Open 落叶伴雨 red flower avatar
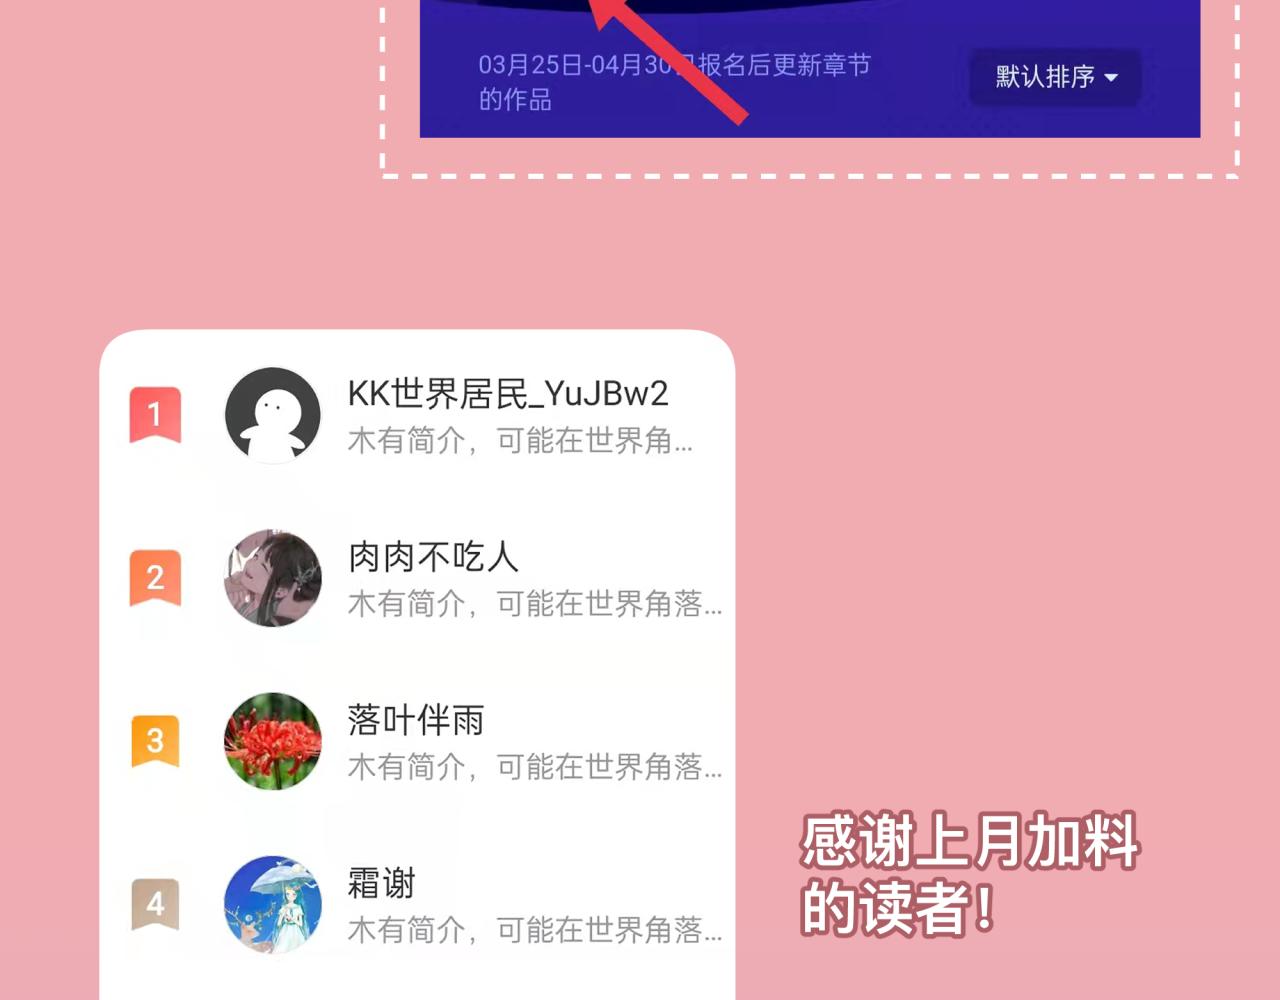 pos(273,741)
